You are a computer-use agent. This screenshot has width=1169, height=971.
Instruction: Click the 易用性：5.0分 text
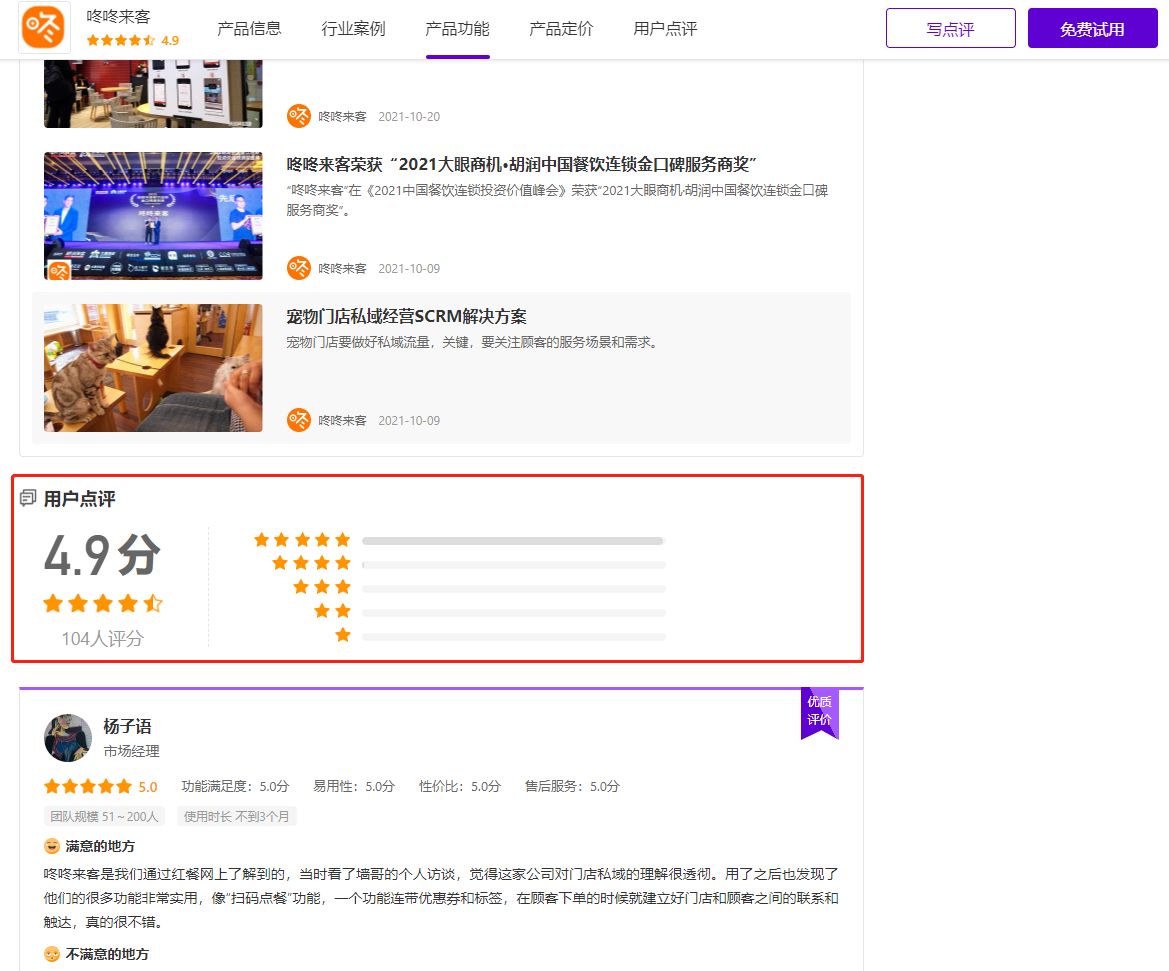(353, 786)
